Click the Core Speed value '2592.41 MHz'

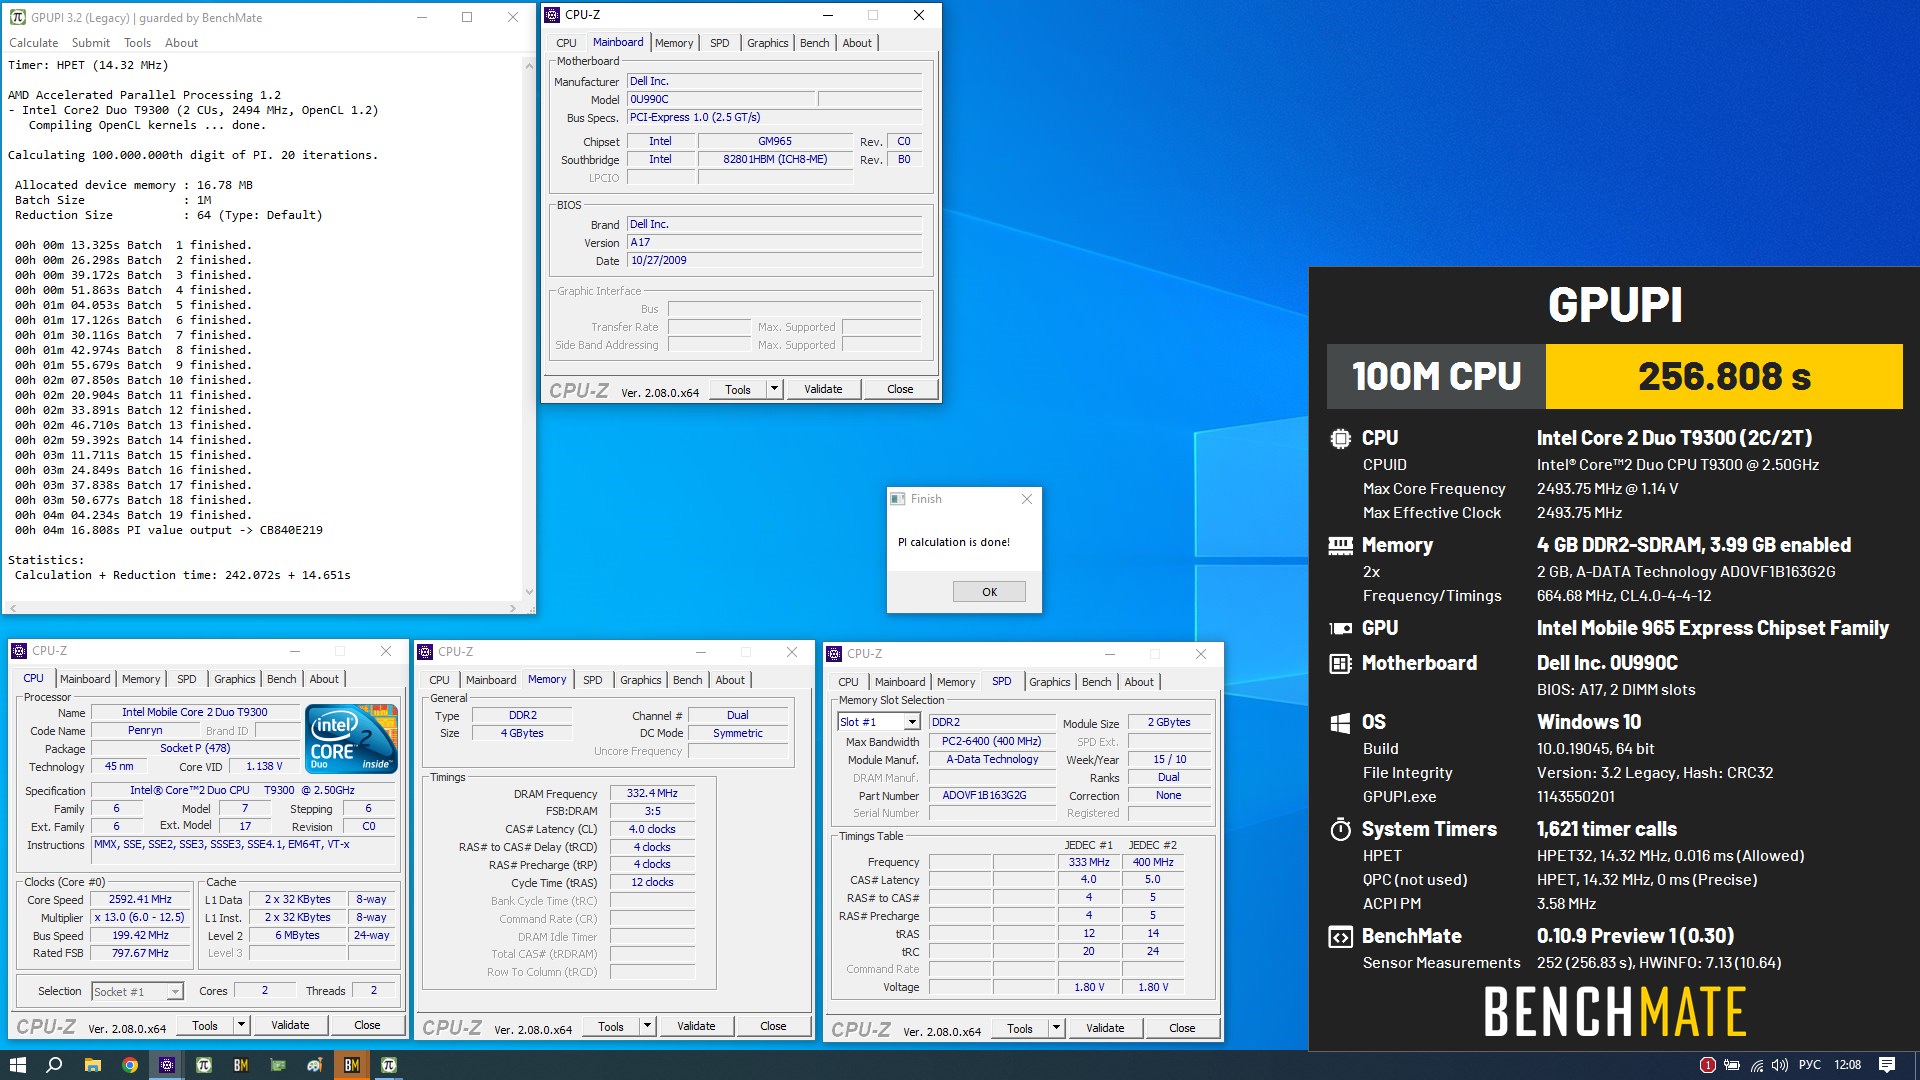pyautogui.click(x=140, y=900)
